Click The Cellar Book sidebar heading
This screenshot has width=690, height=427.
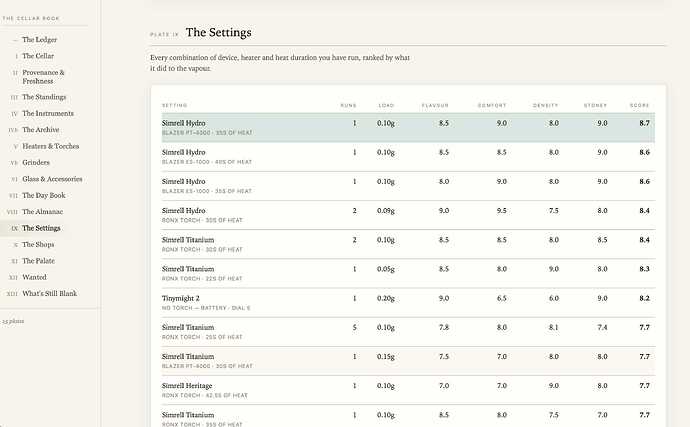point(31,18)
